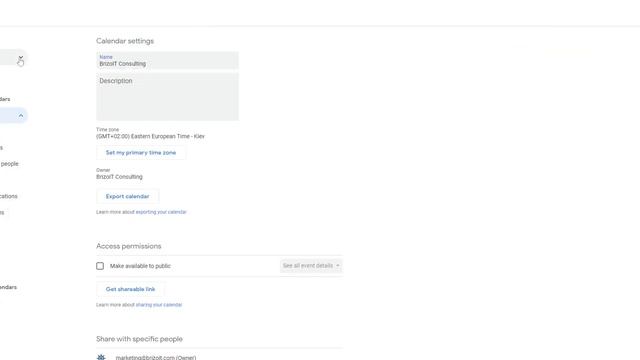Open See all event details dropdown
The height and width of the screenshot is (360, 640).
pos(311,266)
